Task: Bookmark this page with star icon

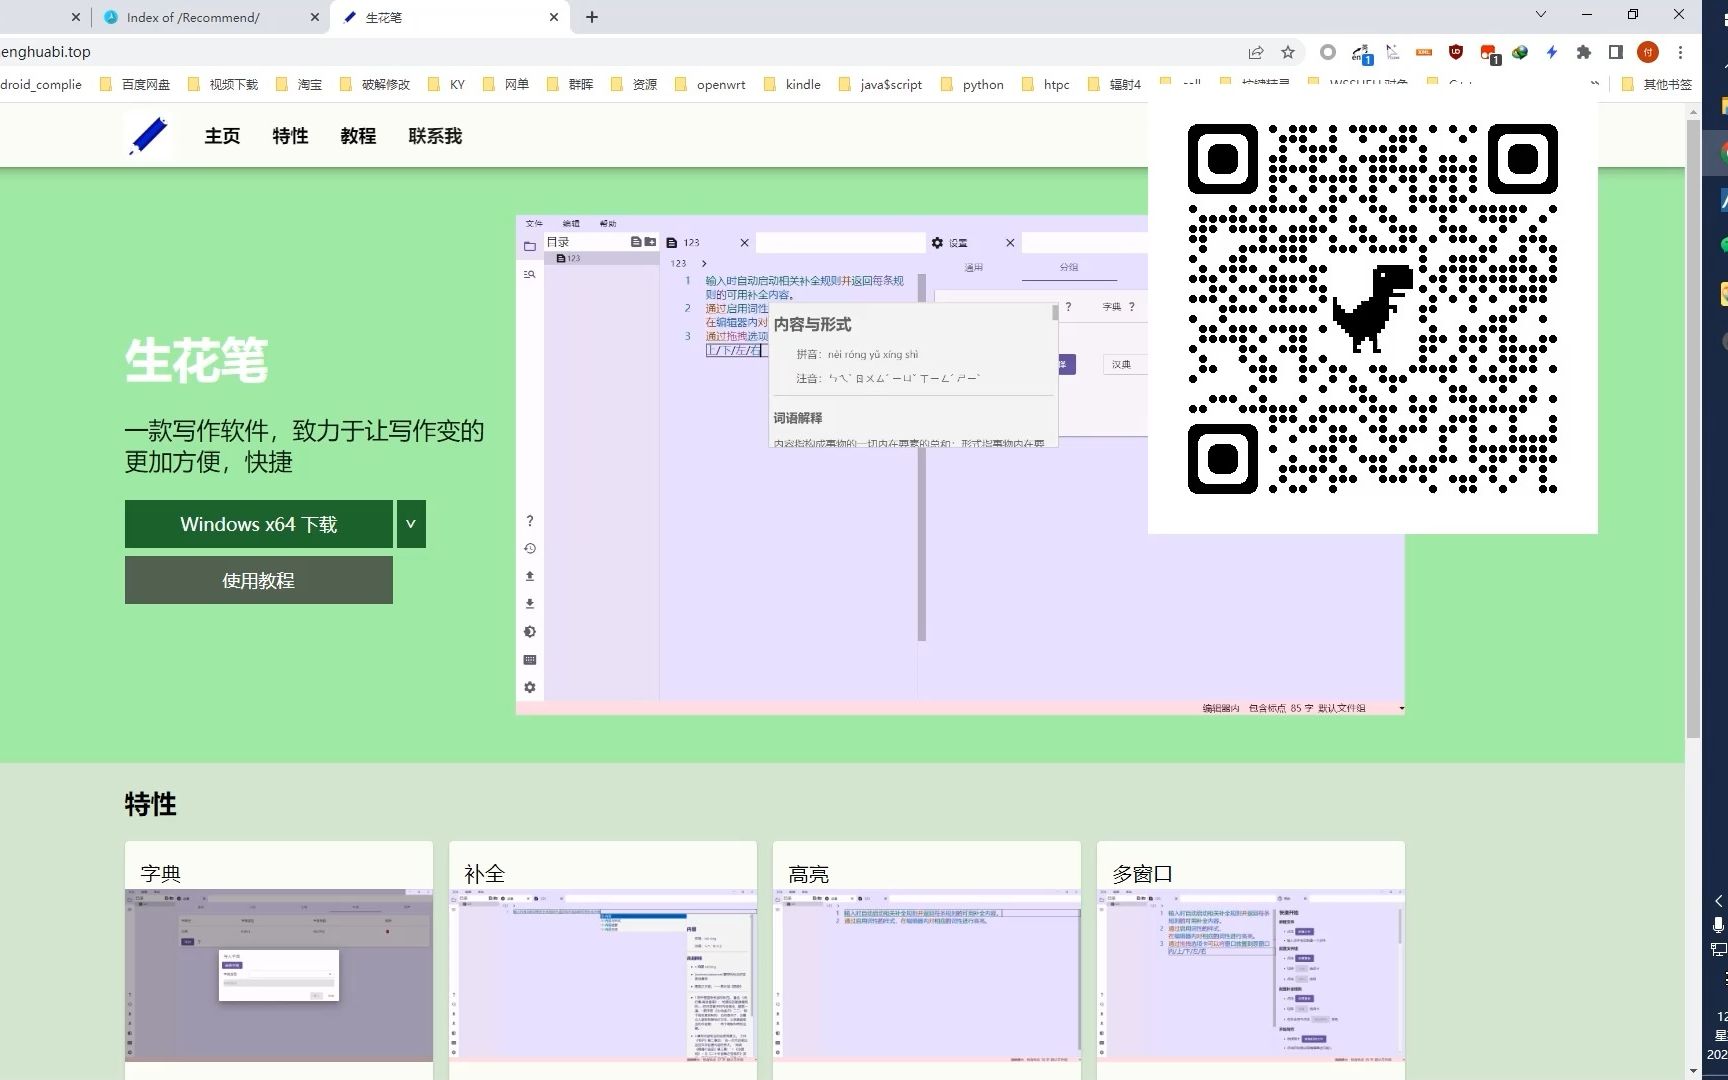Action: point(1288,52)
